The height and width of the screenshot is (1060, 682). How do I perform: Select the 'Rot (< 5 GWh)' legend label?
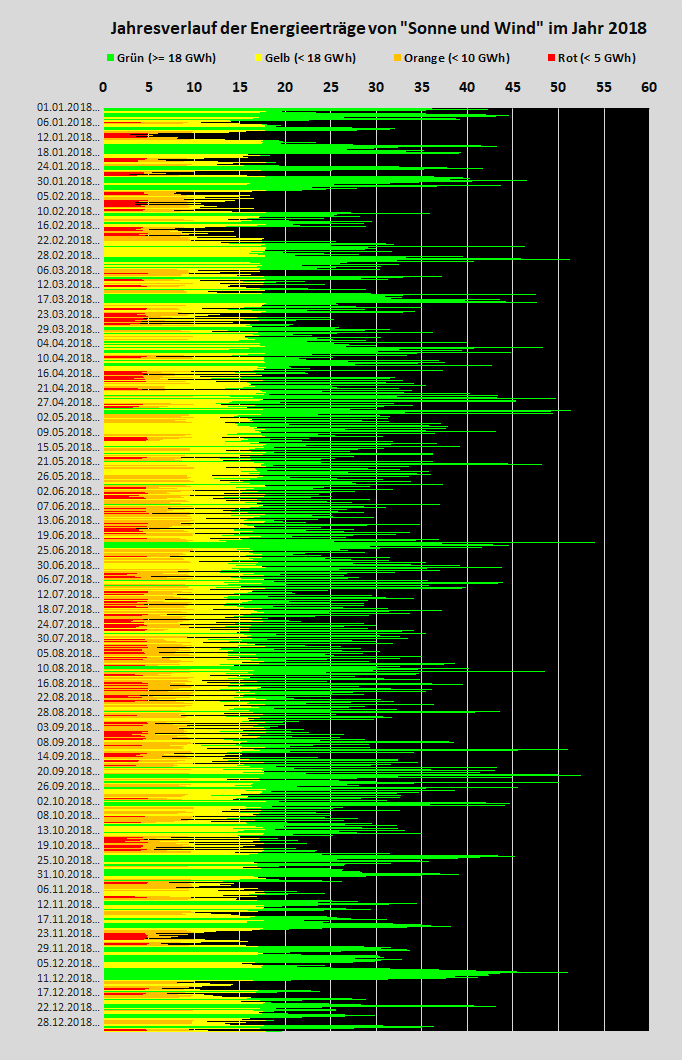[x=597, y=58]
